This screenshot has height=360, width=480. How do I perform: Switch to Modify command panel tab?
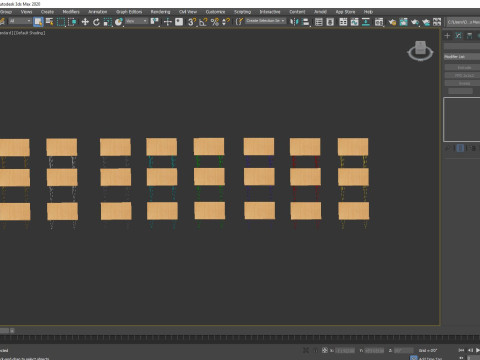coord(458,36)
